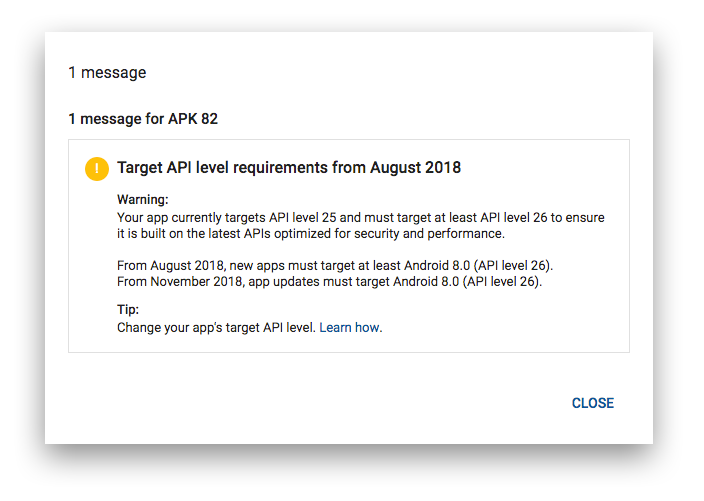Click the yellow warning exclamation icon
This screenshot has height=501, width=704.
(97, 169)
